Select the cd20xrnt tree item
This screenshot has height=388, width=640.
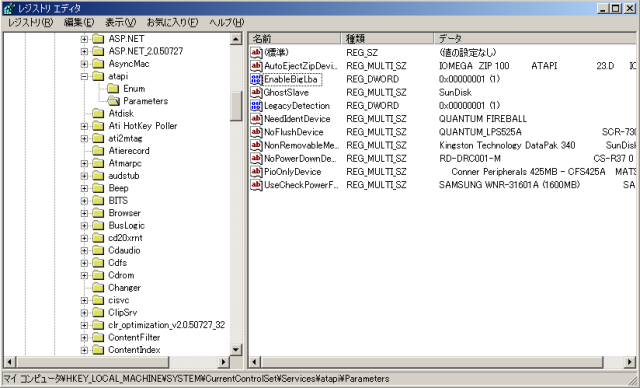125,238
